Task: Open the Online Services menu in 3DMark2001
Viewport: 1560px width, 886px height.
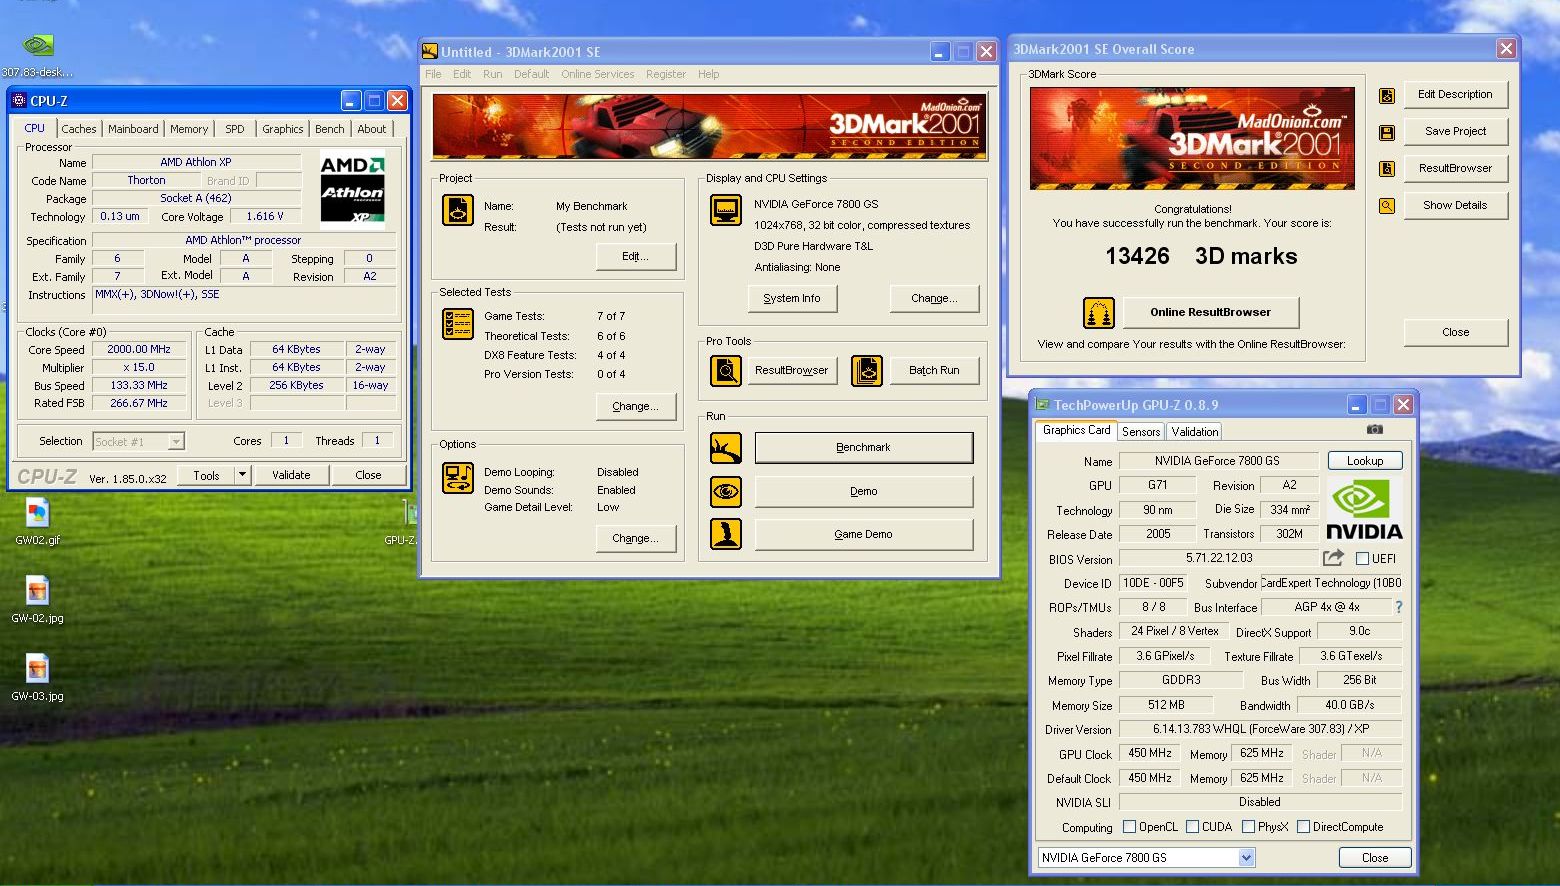Action: tap(597, 74)
